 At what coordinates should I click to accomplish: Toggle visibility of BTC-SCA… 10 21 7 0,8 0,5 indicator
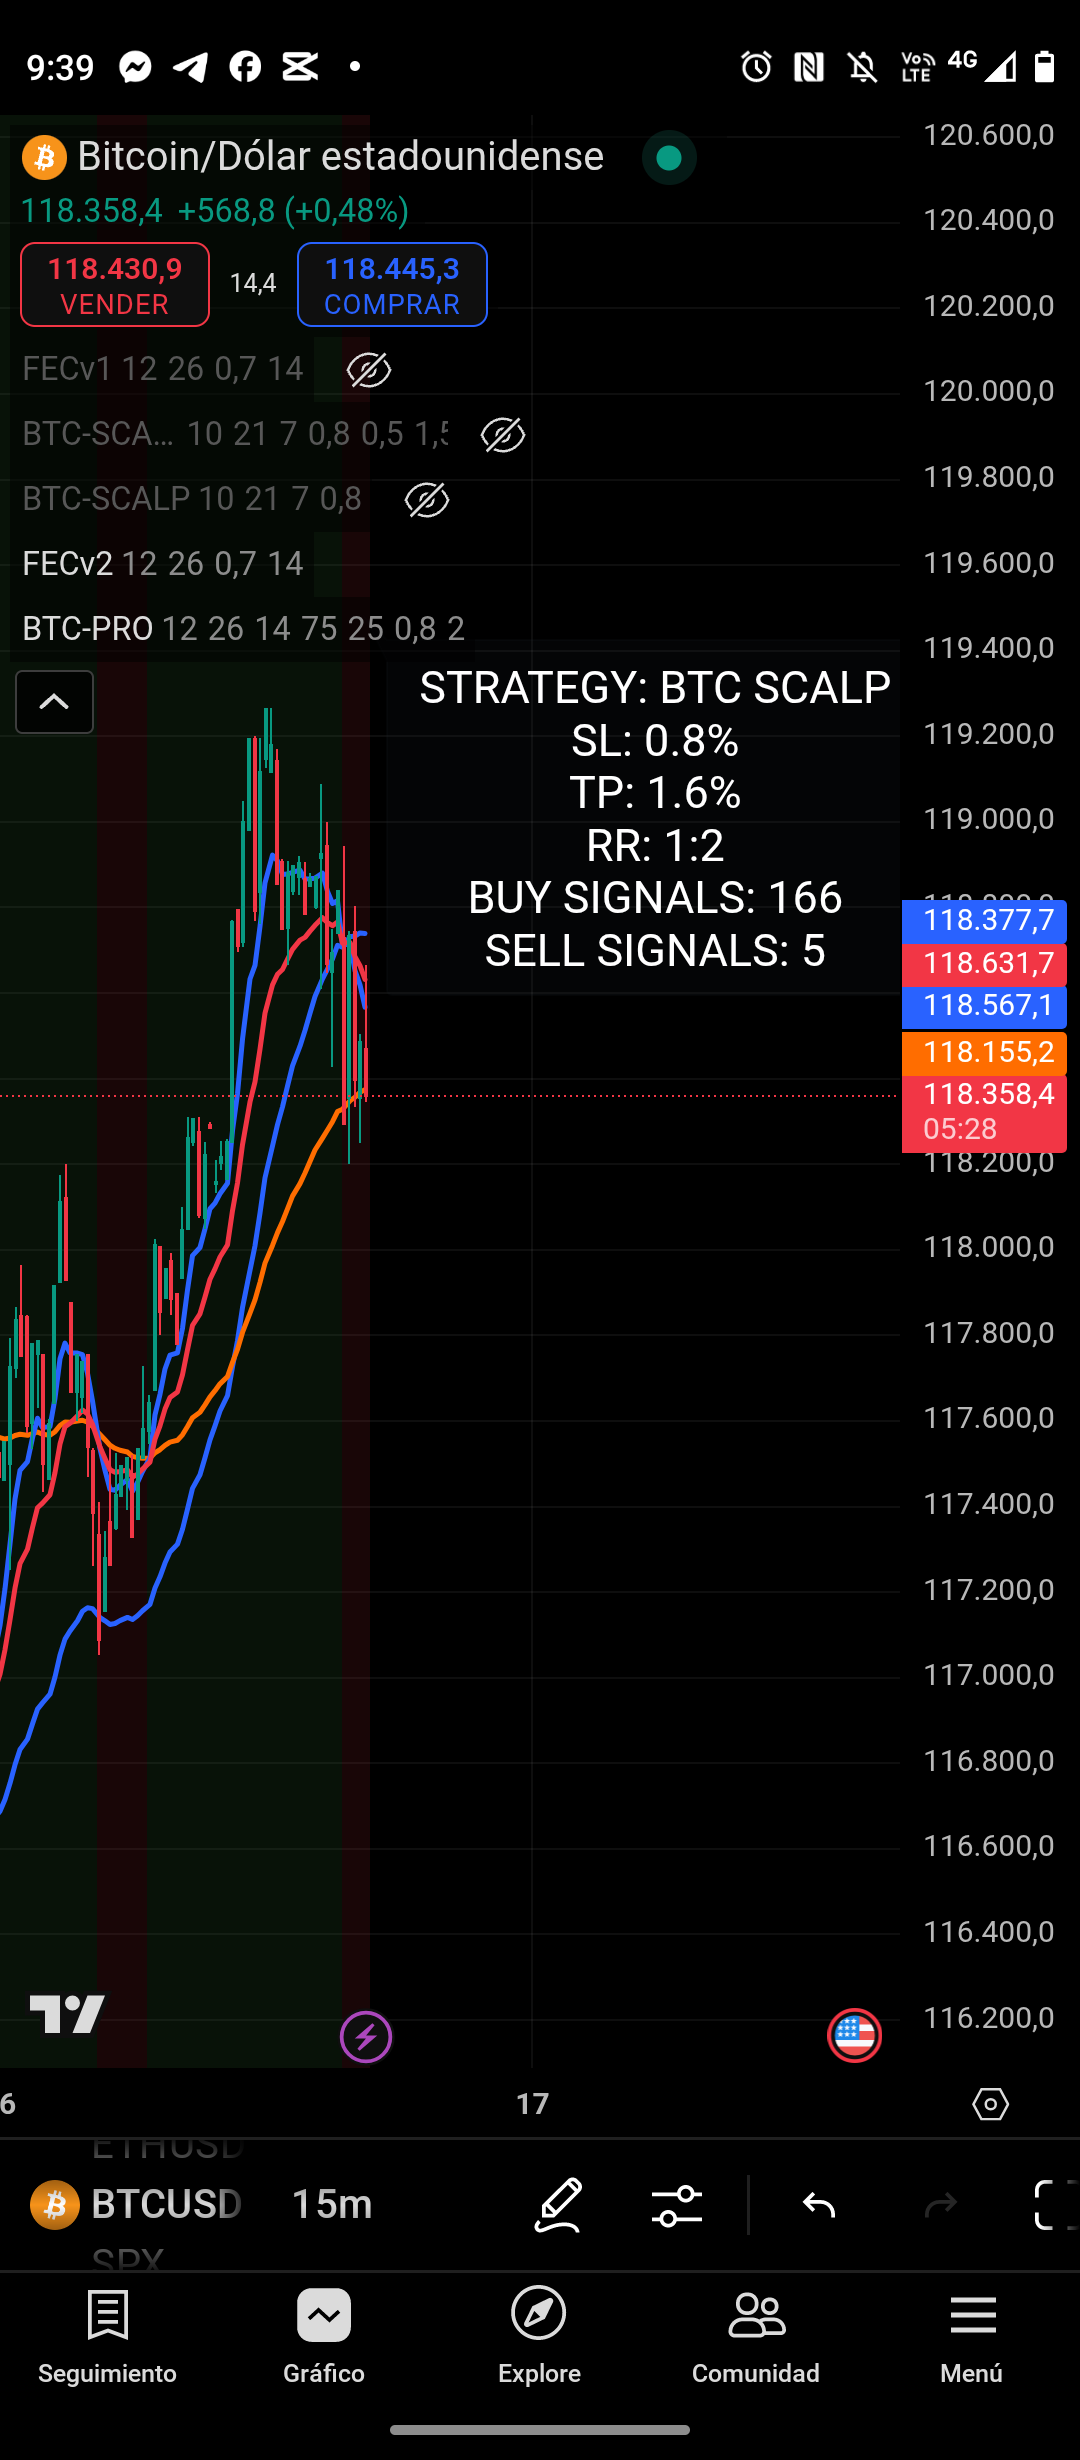tap(502, 435)
